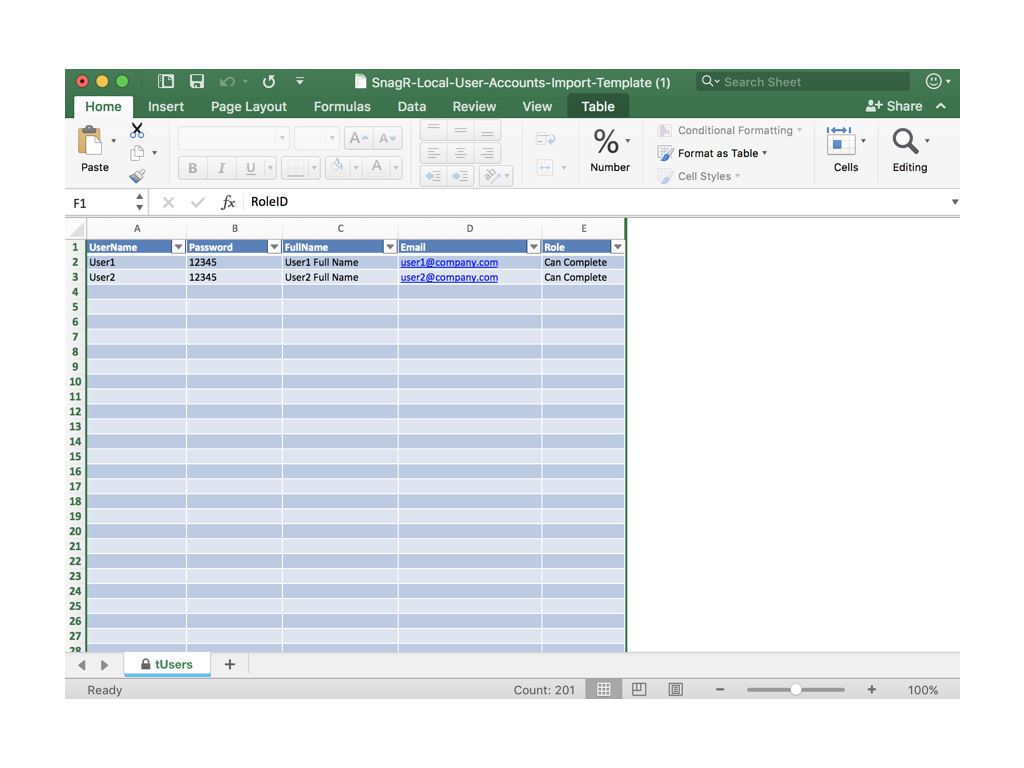Viewport: 1024px width, 768px height.
Task: Click the bottom align icon
Action: 487,131
